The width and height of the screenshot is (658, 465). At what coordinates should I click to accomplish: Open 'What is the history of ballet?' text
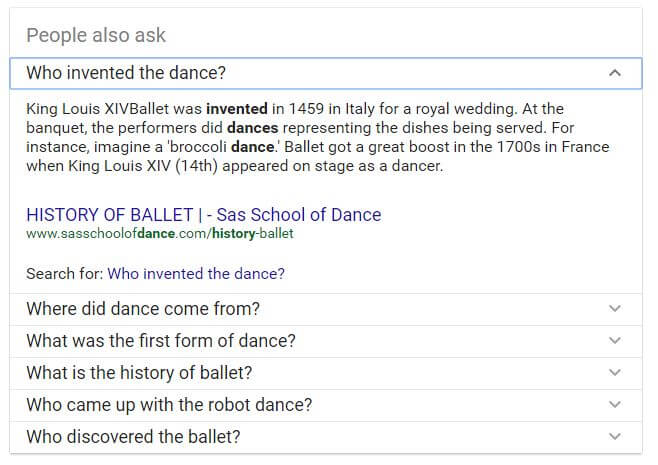click(139, 373)
